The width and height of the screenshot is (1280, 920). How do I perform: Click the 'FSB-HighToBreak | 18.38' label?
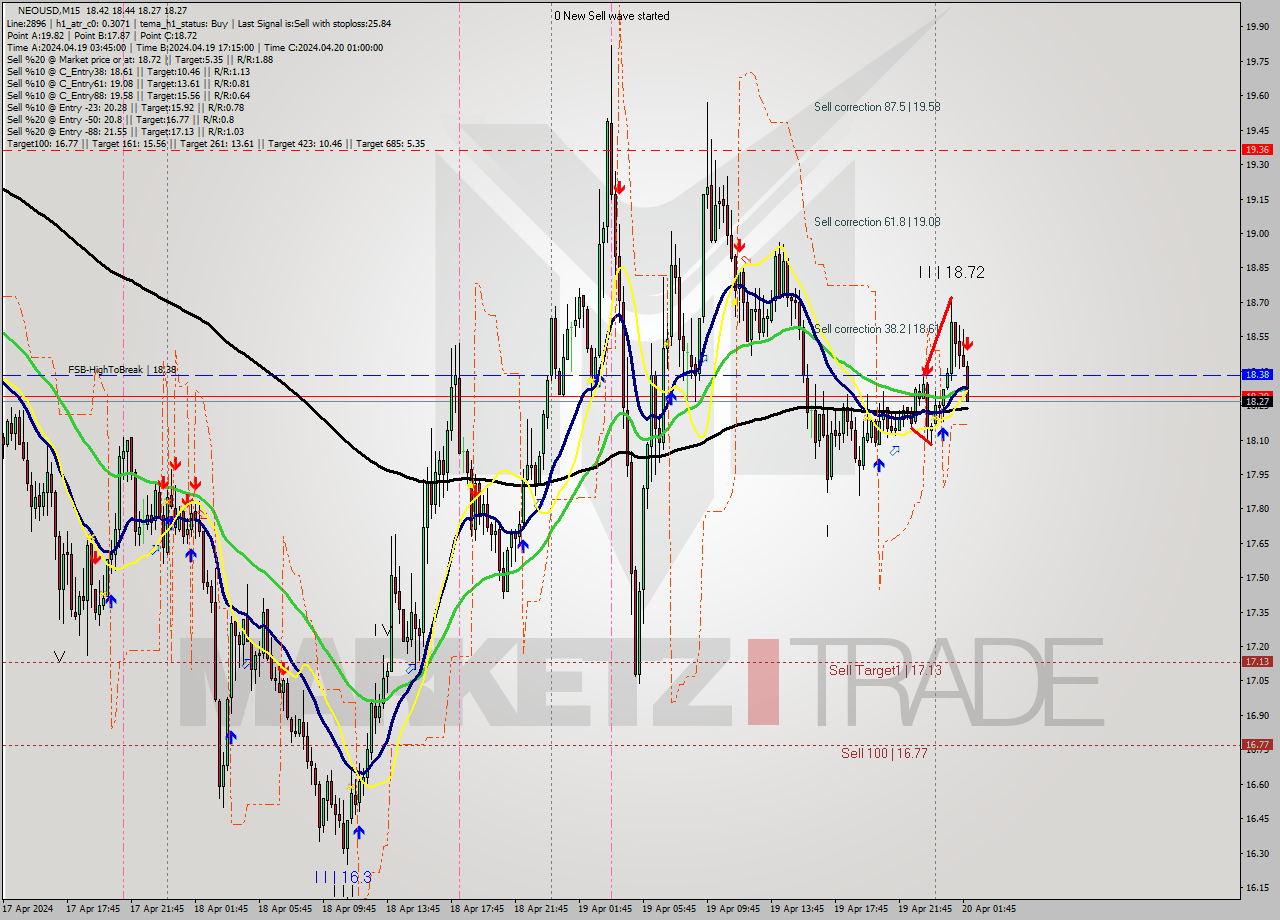click(x=122, y=370)
